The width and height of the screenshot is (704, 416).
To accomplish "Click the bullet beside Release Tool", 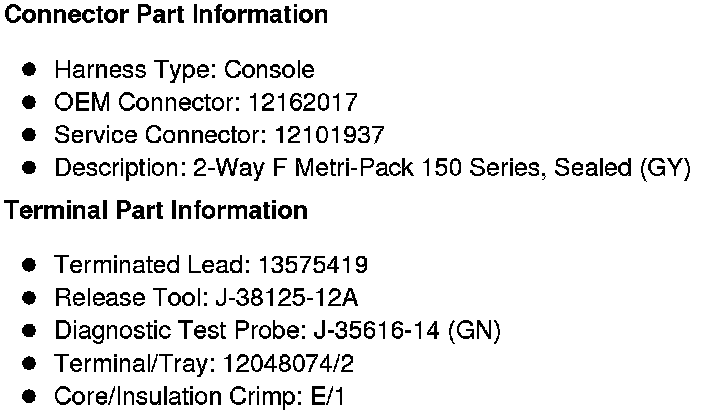I will pyautogui.click(x=30, y=298).
